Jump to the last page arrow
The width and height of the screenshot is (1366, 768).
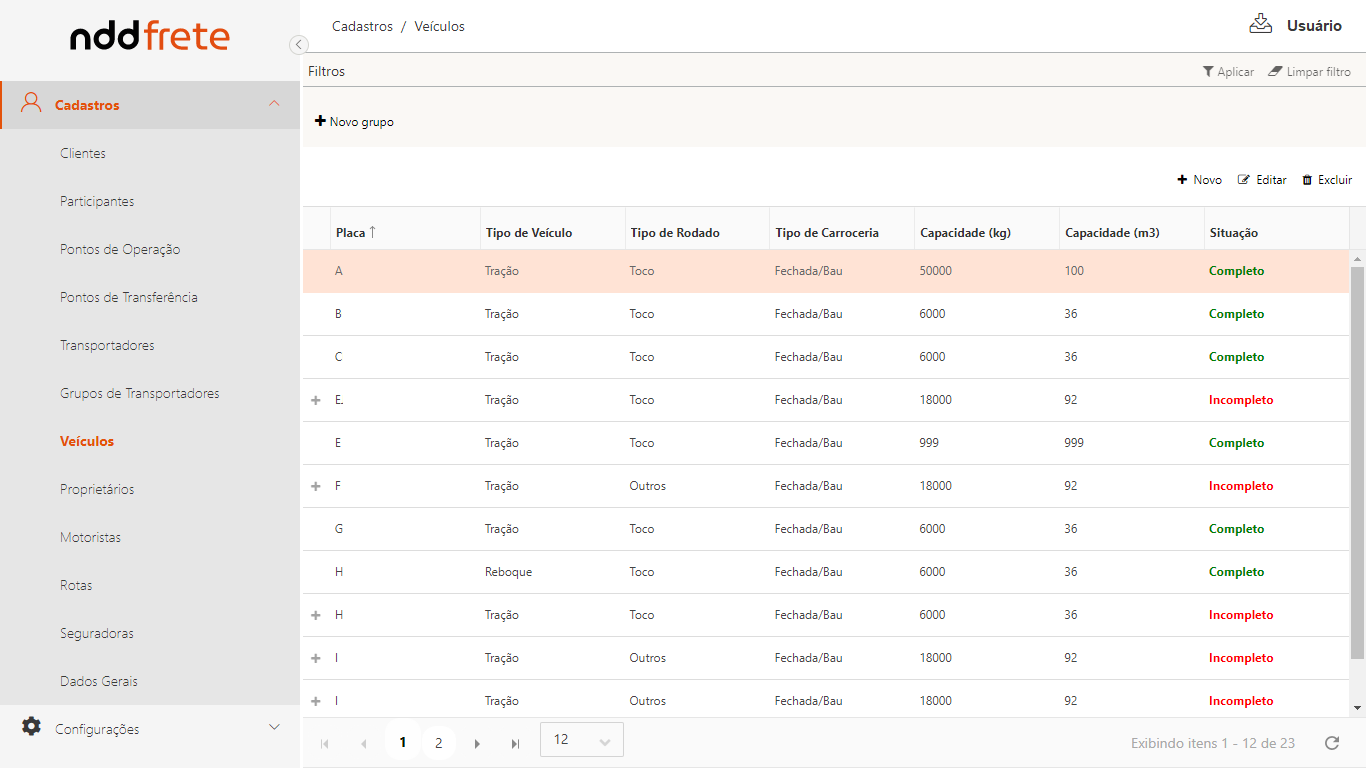coord(515,743)
